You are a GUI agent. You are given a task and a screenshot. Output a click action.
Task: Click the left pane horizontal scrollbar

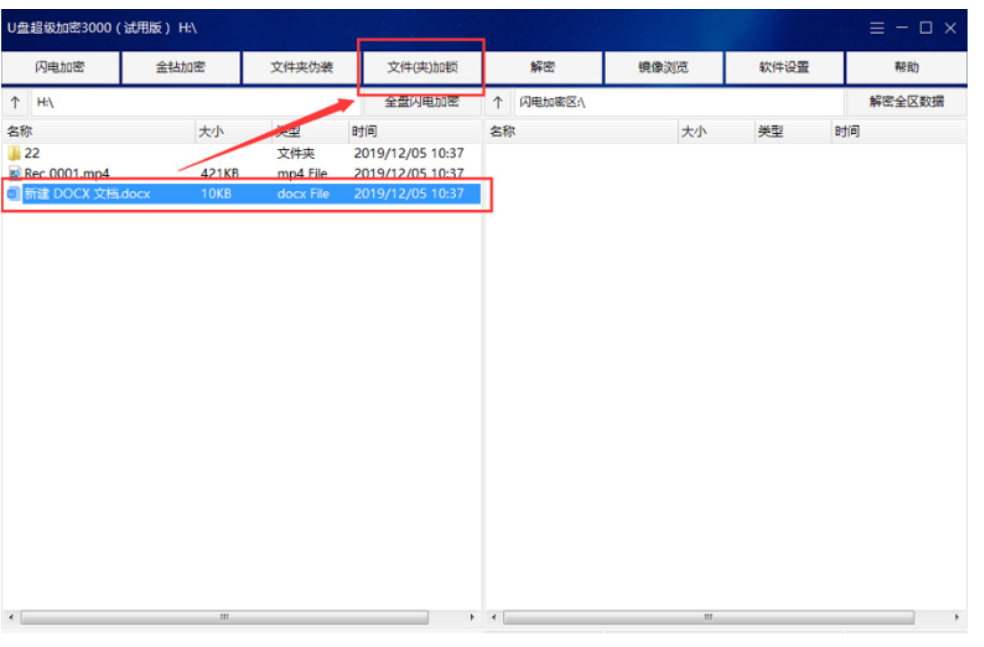[241, 618]
